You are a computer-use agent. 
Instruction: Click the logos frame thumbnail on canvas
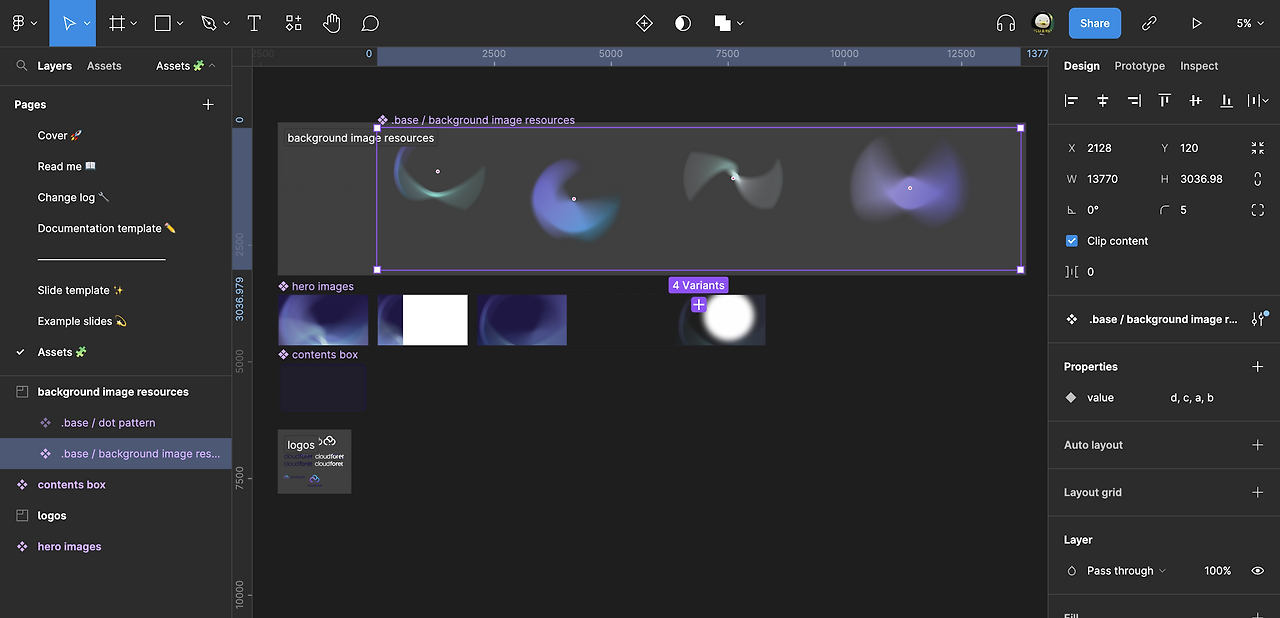tap(314, 462)
